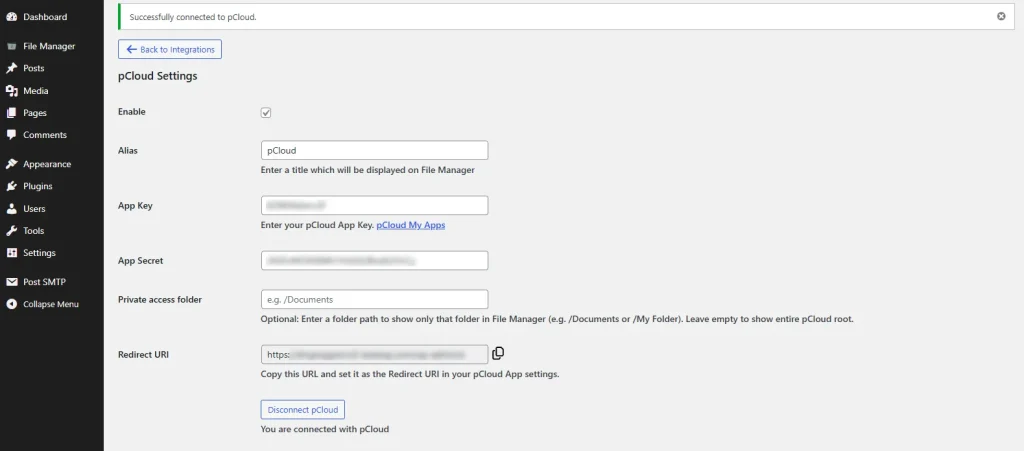Screen dimensions: 1024x451
Task: Click the File Manager sidebar icon
Action: pos(11,46)
